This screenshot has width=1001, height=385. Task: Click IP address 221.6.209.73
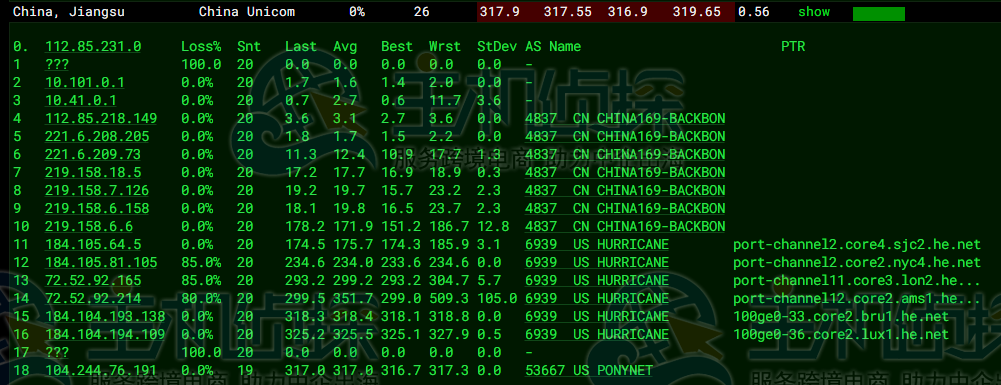point(93,155)
